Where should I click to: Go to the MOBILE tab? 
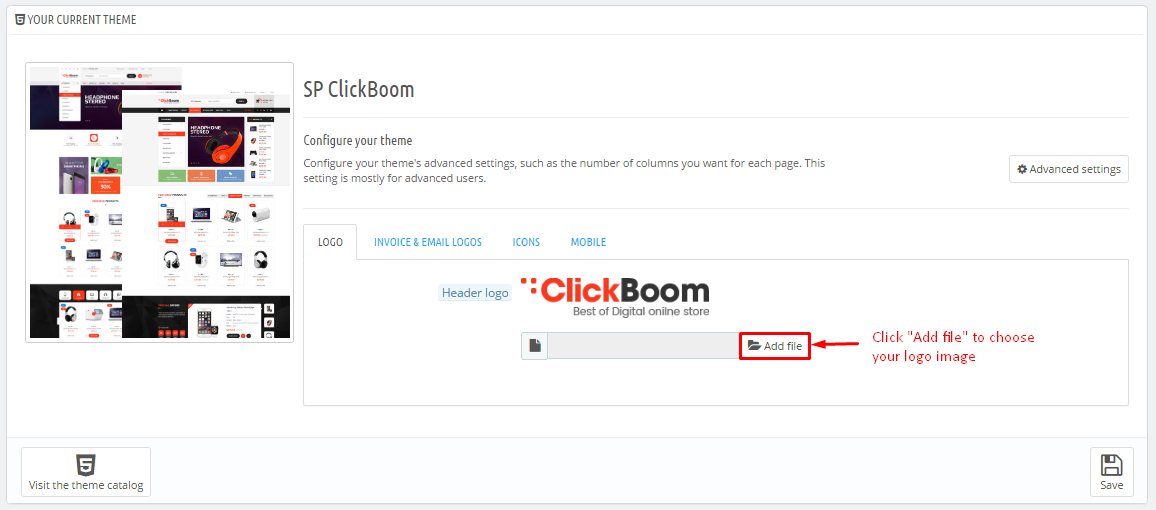[x=588, y=242]
